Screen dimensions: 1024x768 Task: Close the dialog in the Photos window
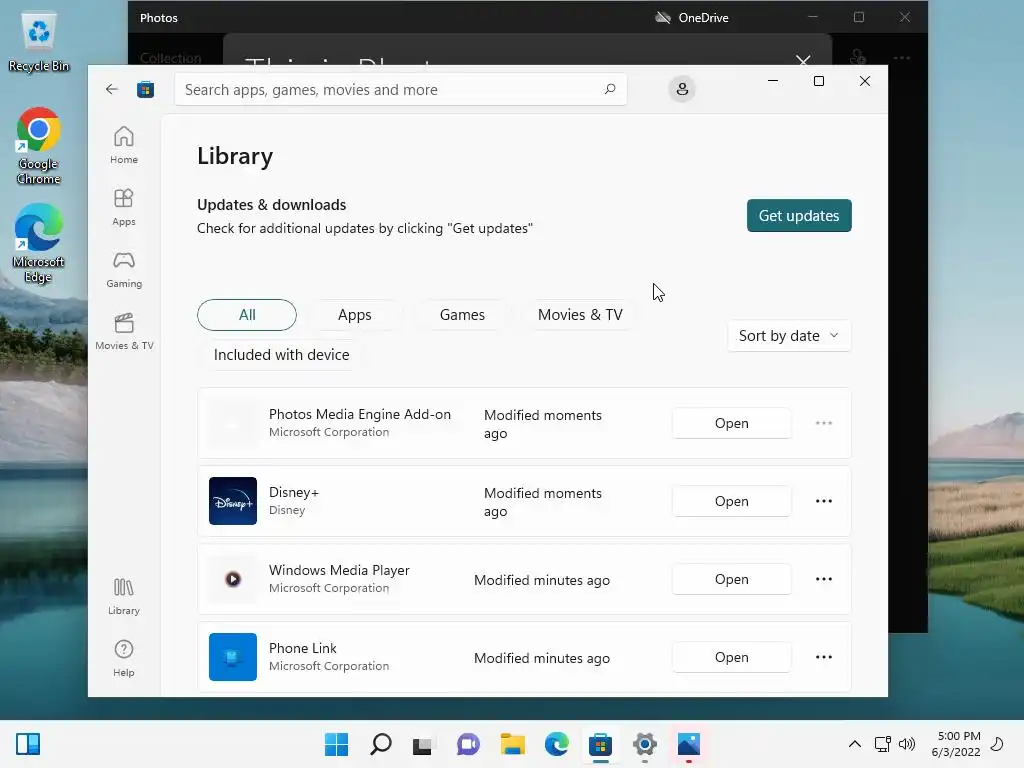pos(803,60)
